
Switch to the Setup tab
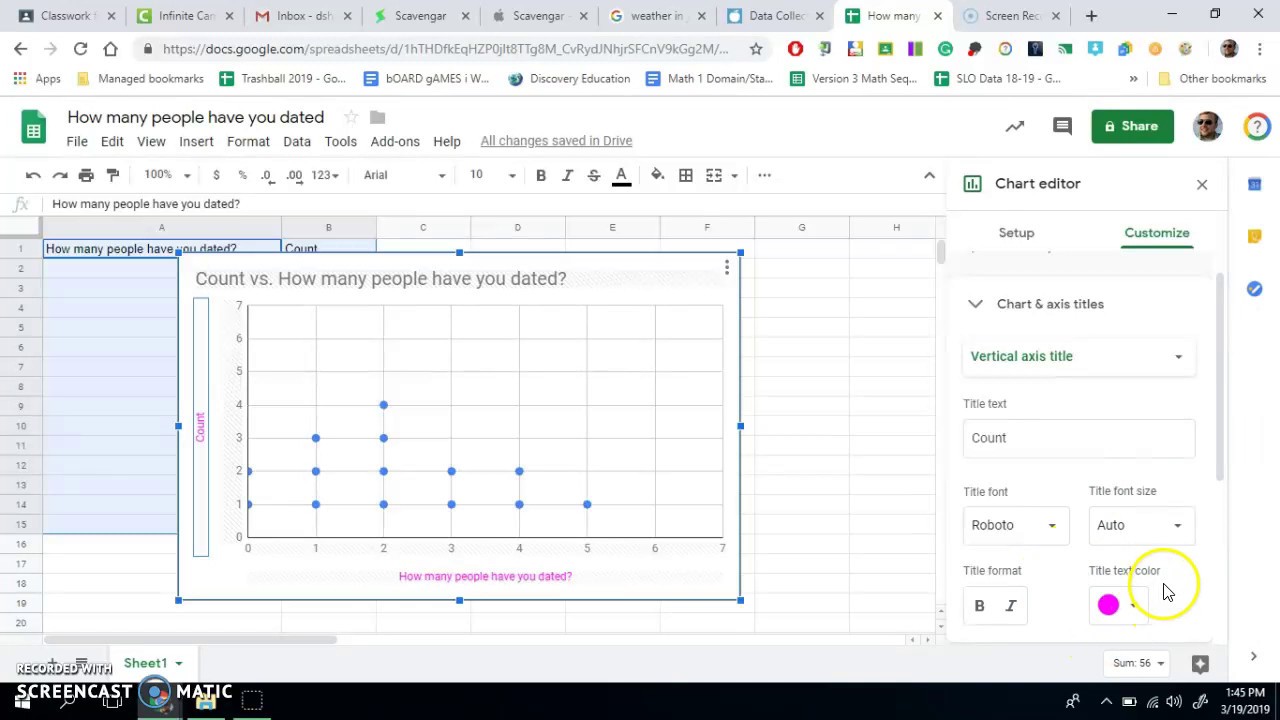tap(1016, 233)
